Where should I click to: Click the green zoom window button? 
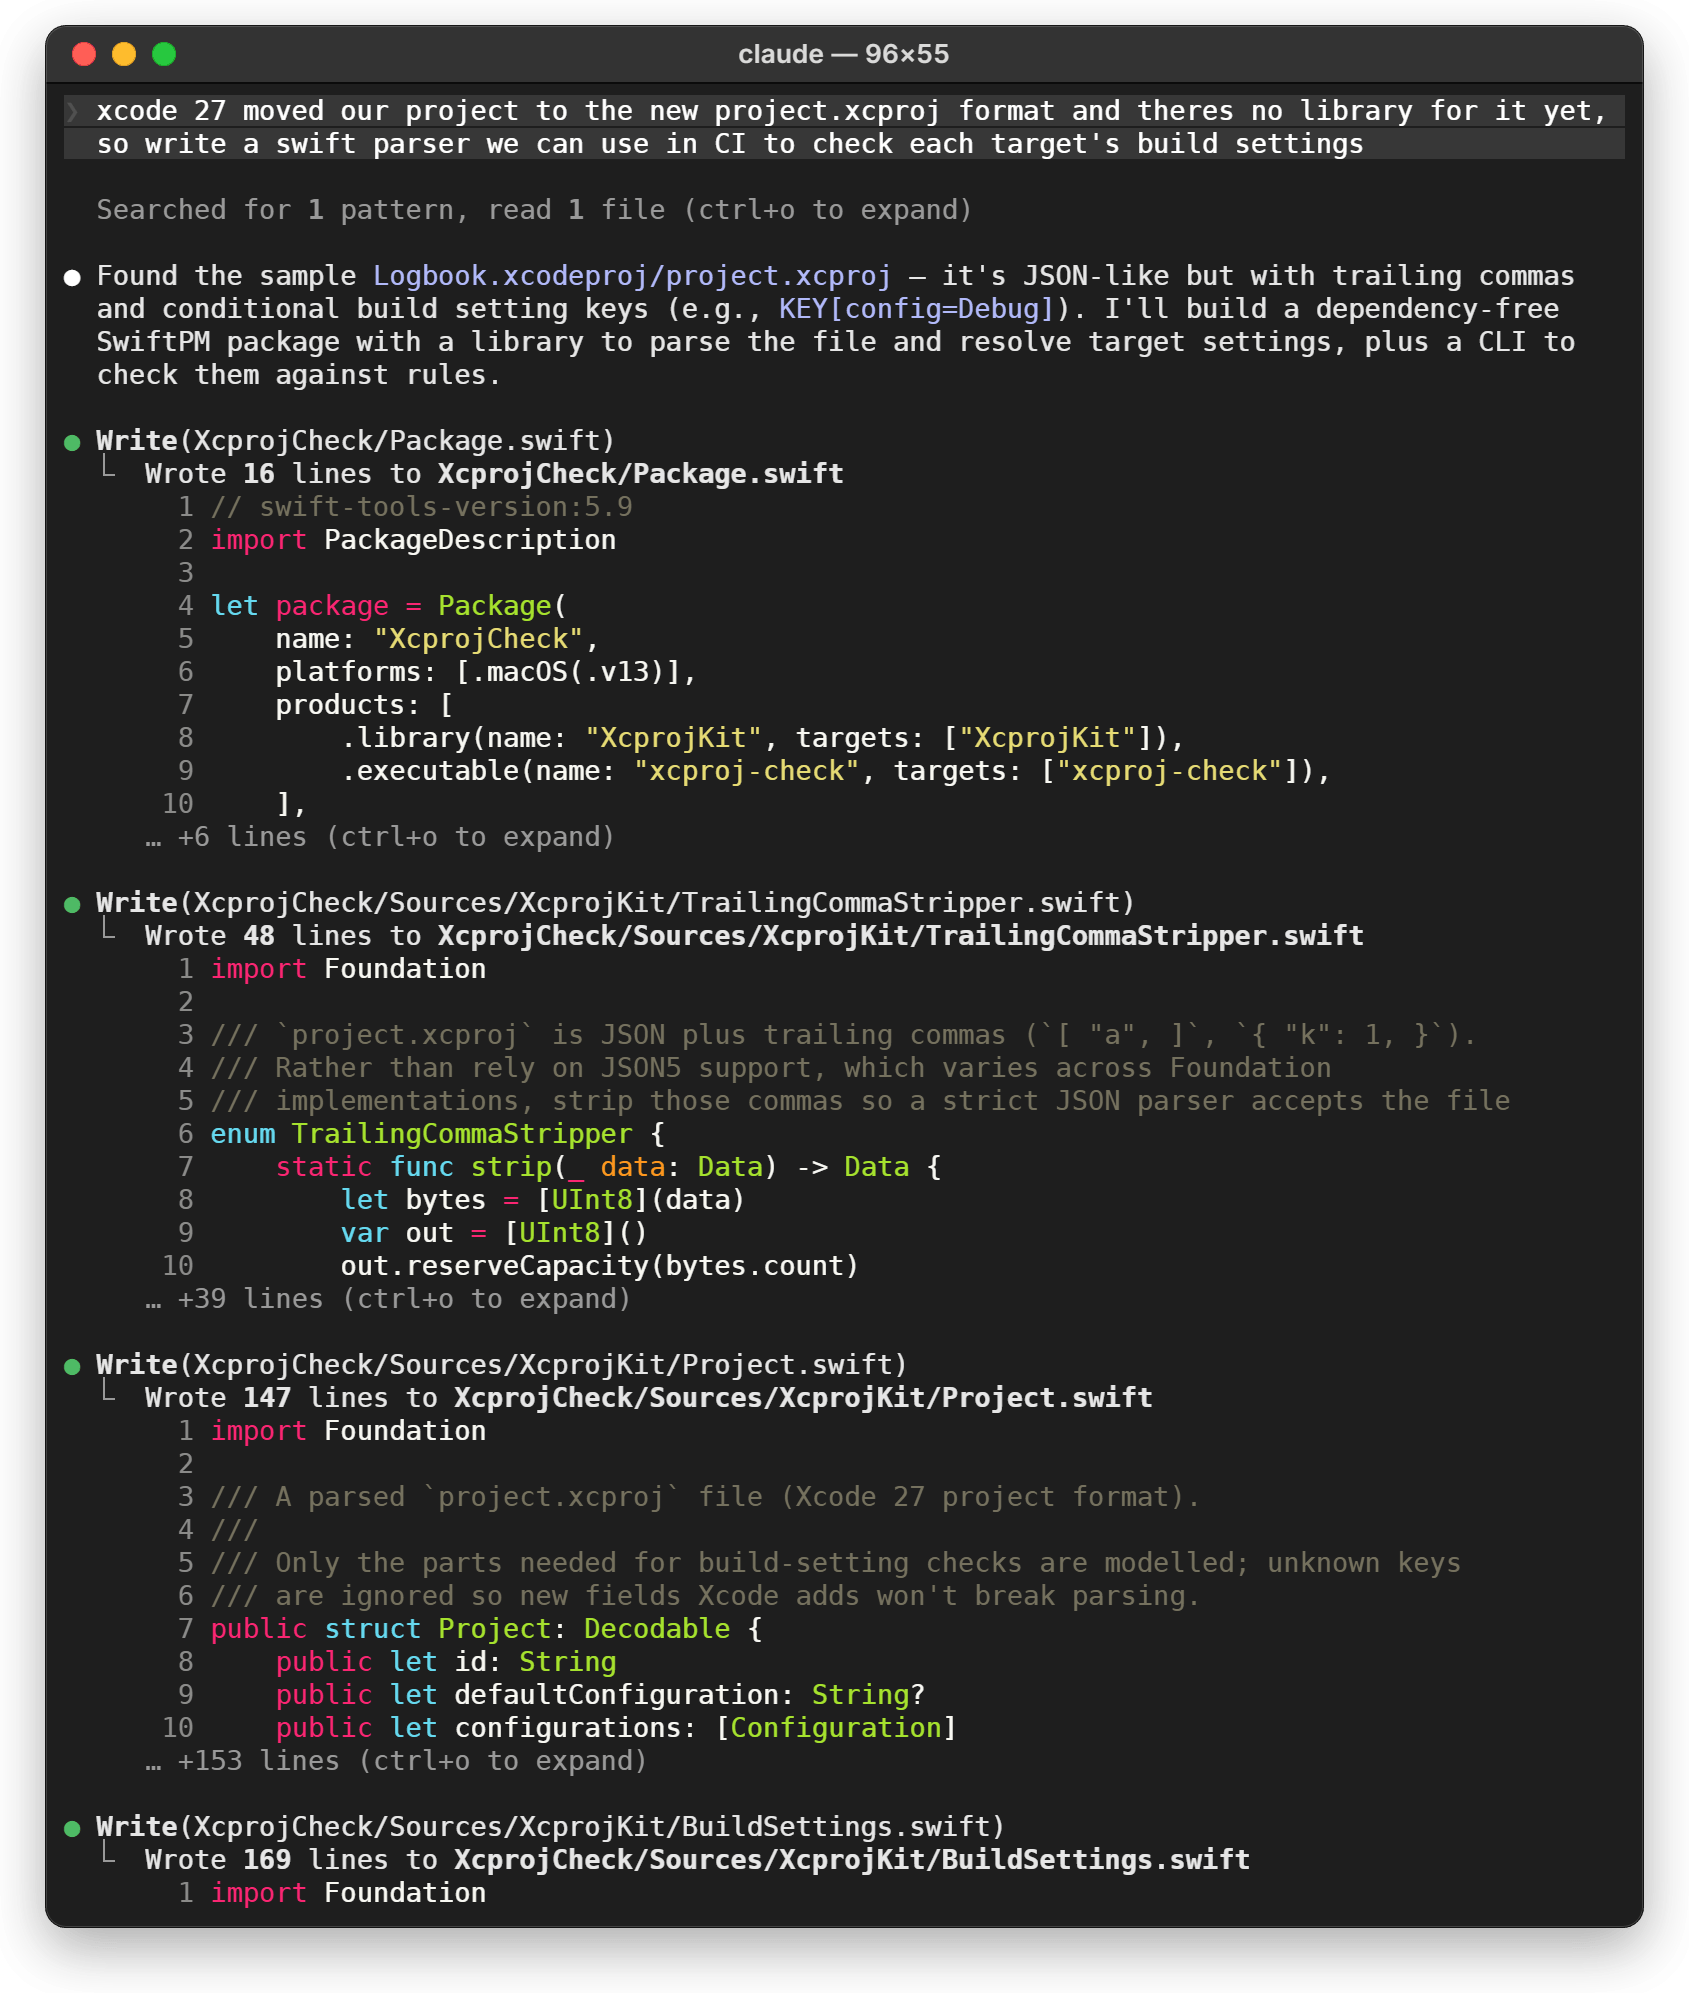coord(164,54)
